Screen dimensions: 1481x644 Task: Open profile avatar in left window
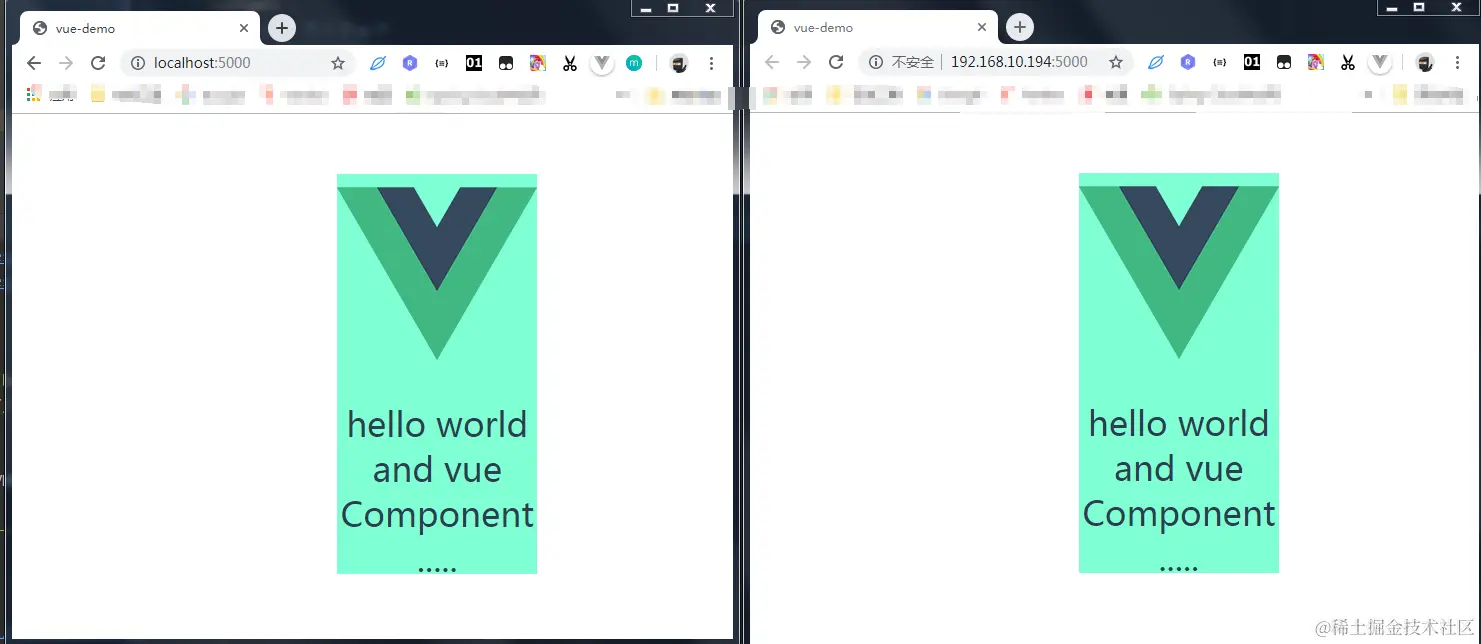pyautogui.click(x=679, y=63)
